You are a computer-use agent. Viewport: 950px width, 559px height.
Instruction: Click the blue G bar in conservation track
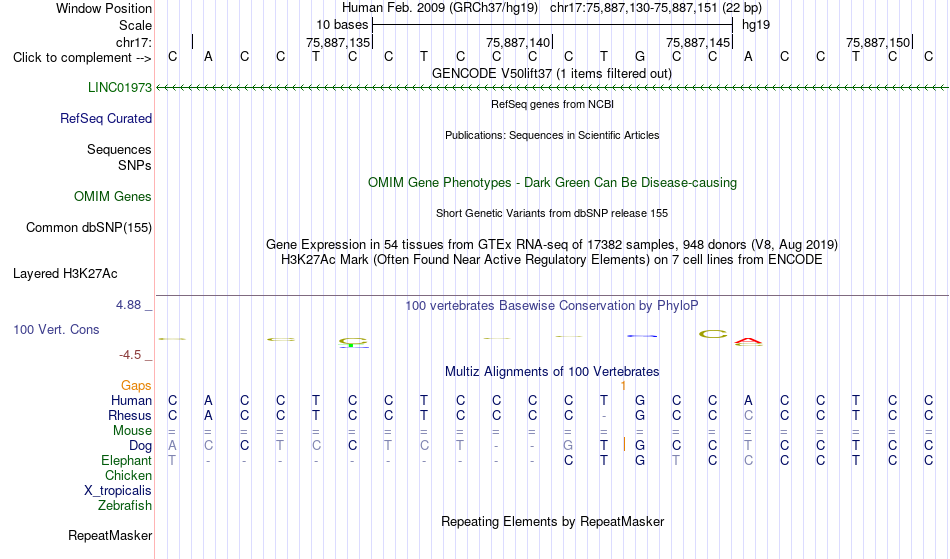coord(642,336)
